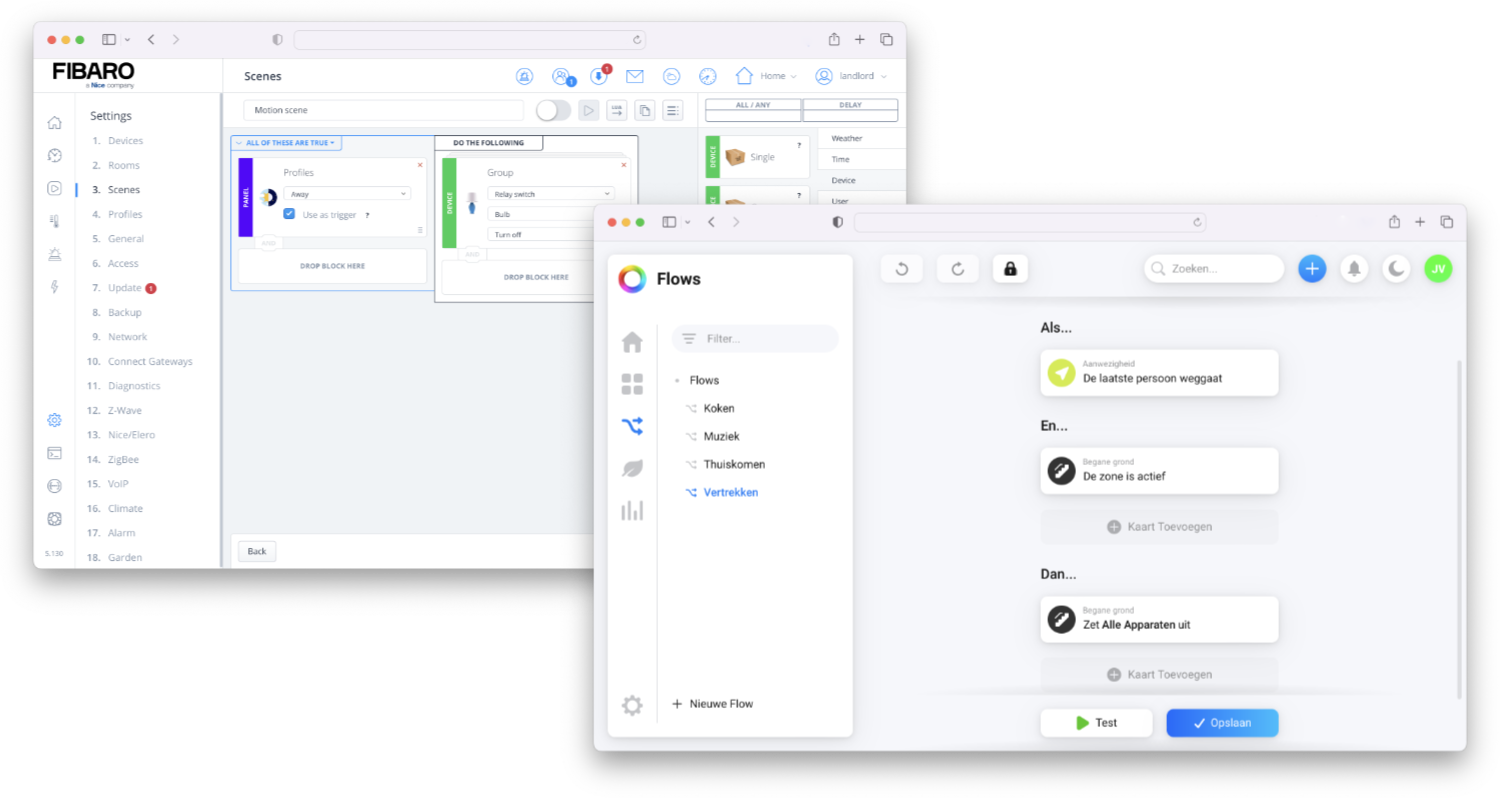
Task: Click the Back button in FIBARO window
Action: pyautogui.click(x=257, y=551)
